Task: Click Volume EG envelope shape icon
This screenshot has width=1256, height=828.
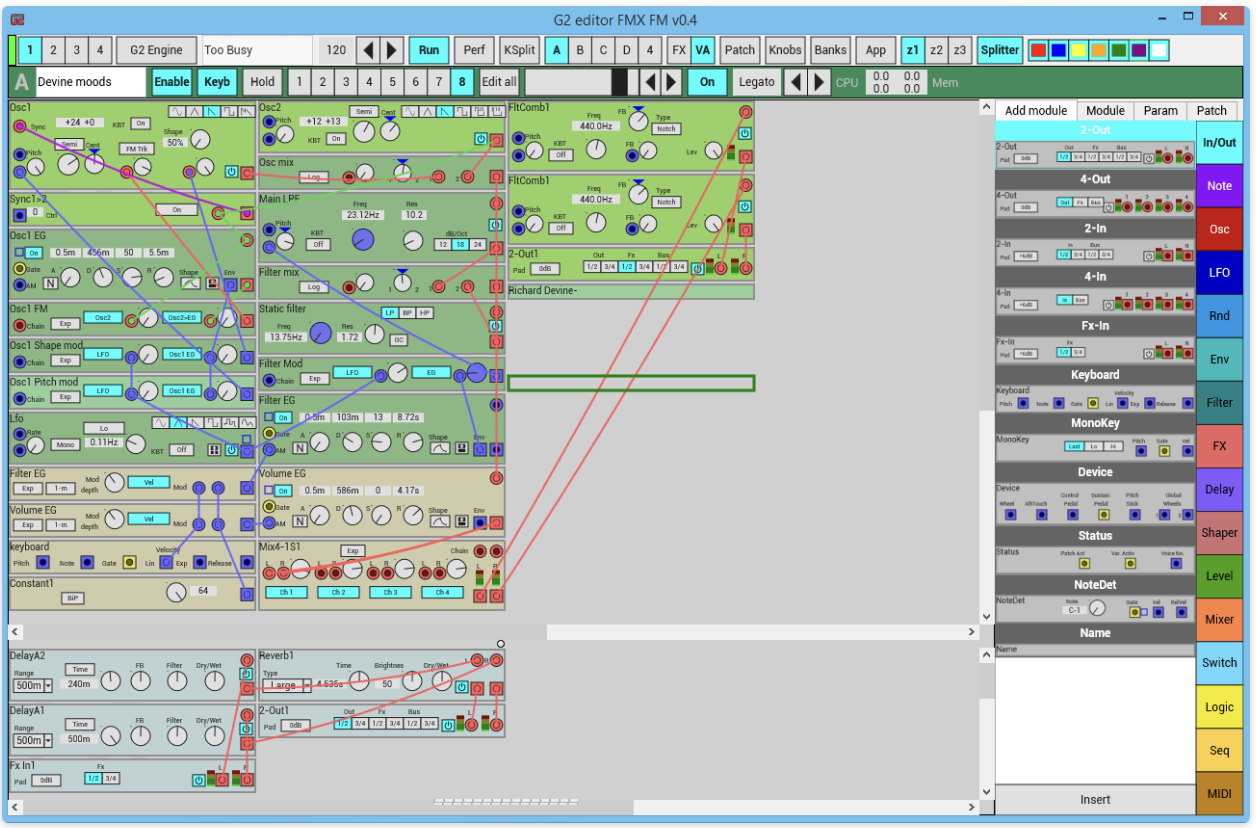Action: 439,522
